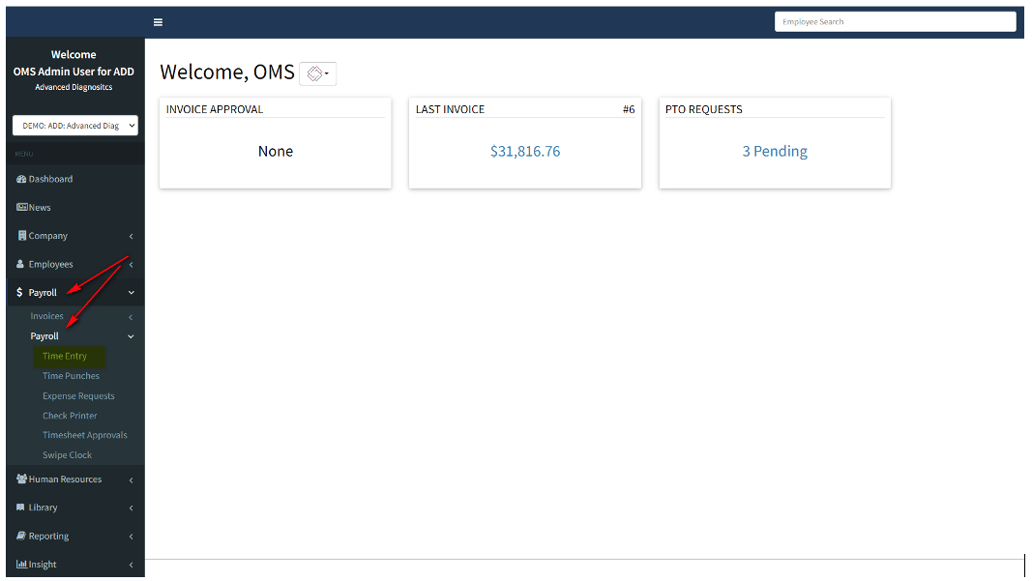Collapse the Payroll submenu chevron

coord(130,336)
